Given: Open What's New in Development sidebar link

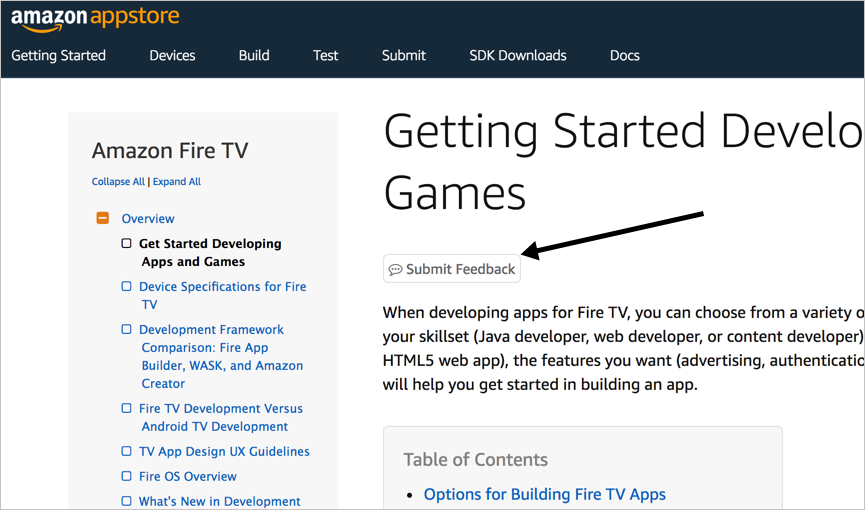Looking at the screenshot, I should click(x=220, y=501).
